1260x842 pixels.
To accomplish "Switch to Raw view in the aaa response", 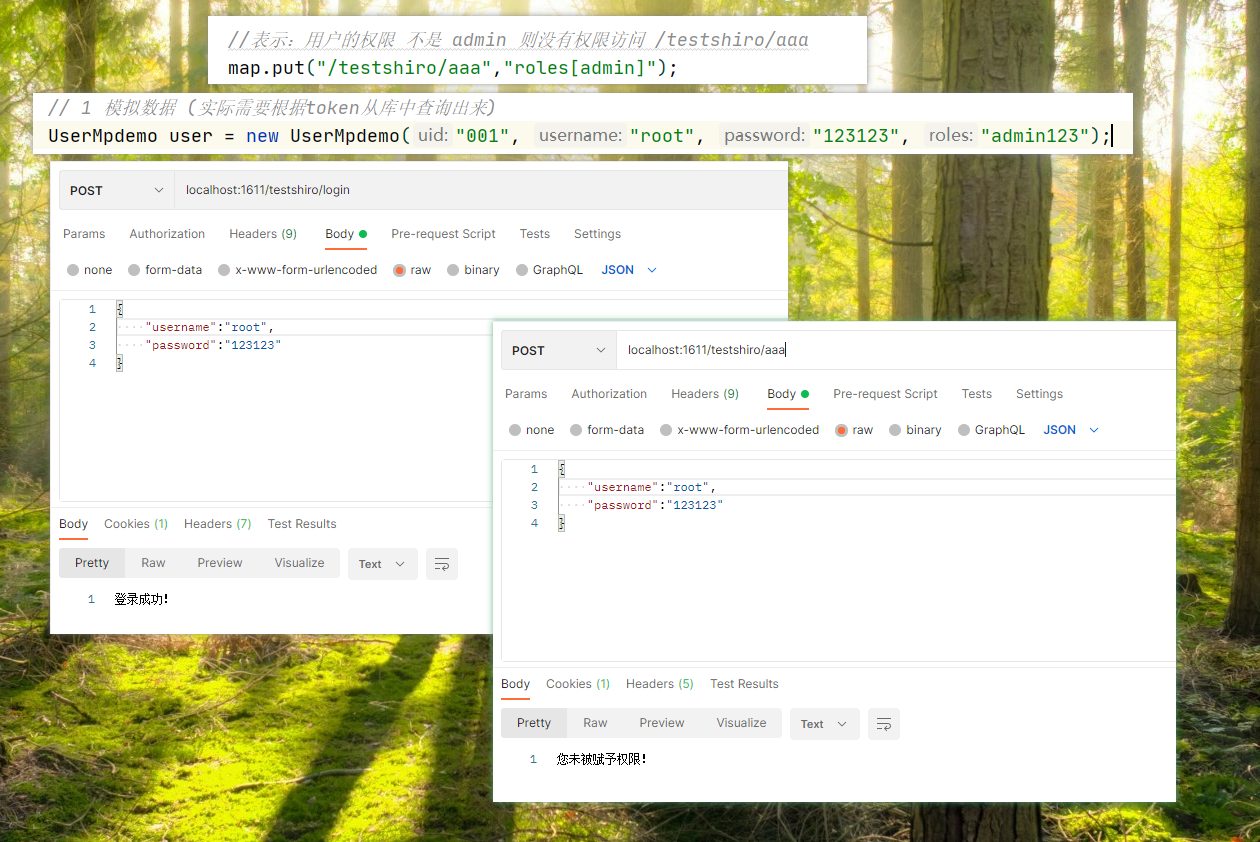I will tap(595, 723).
